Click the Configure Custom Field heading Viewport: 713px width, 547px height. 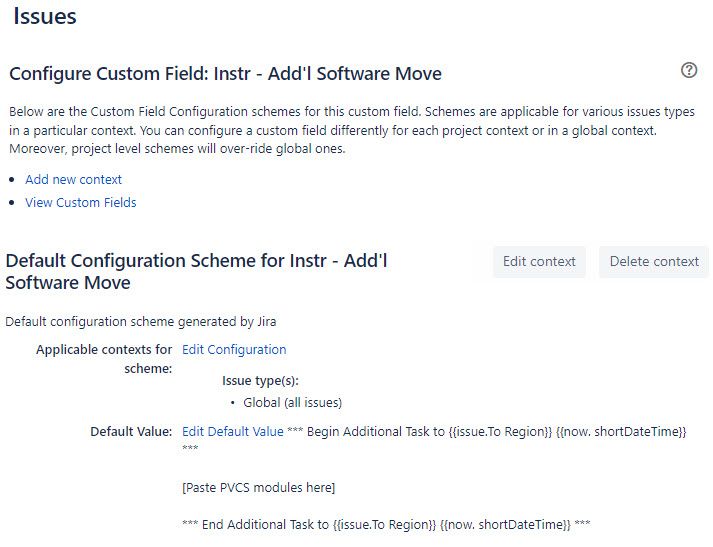pyautogui.click(x=225, y=74)
